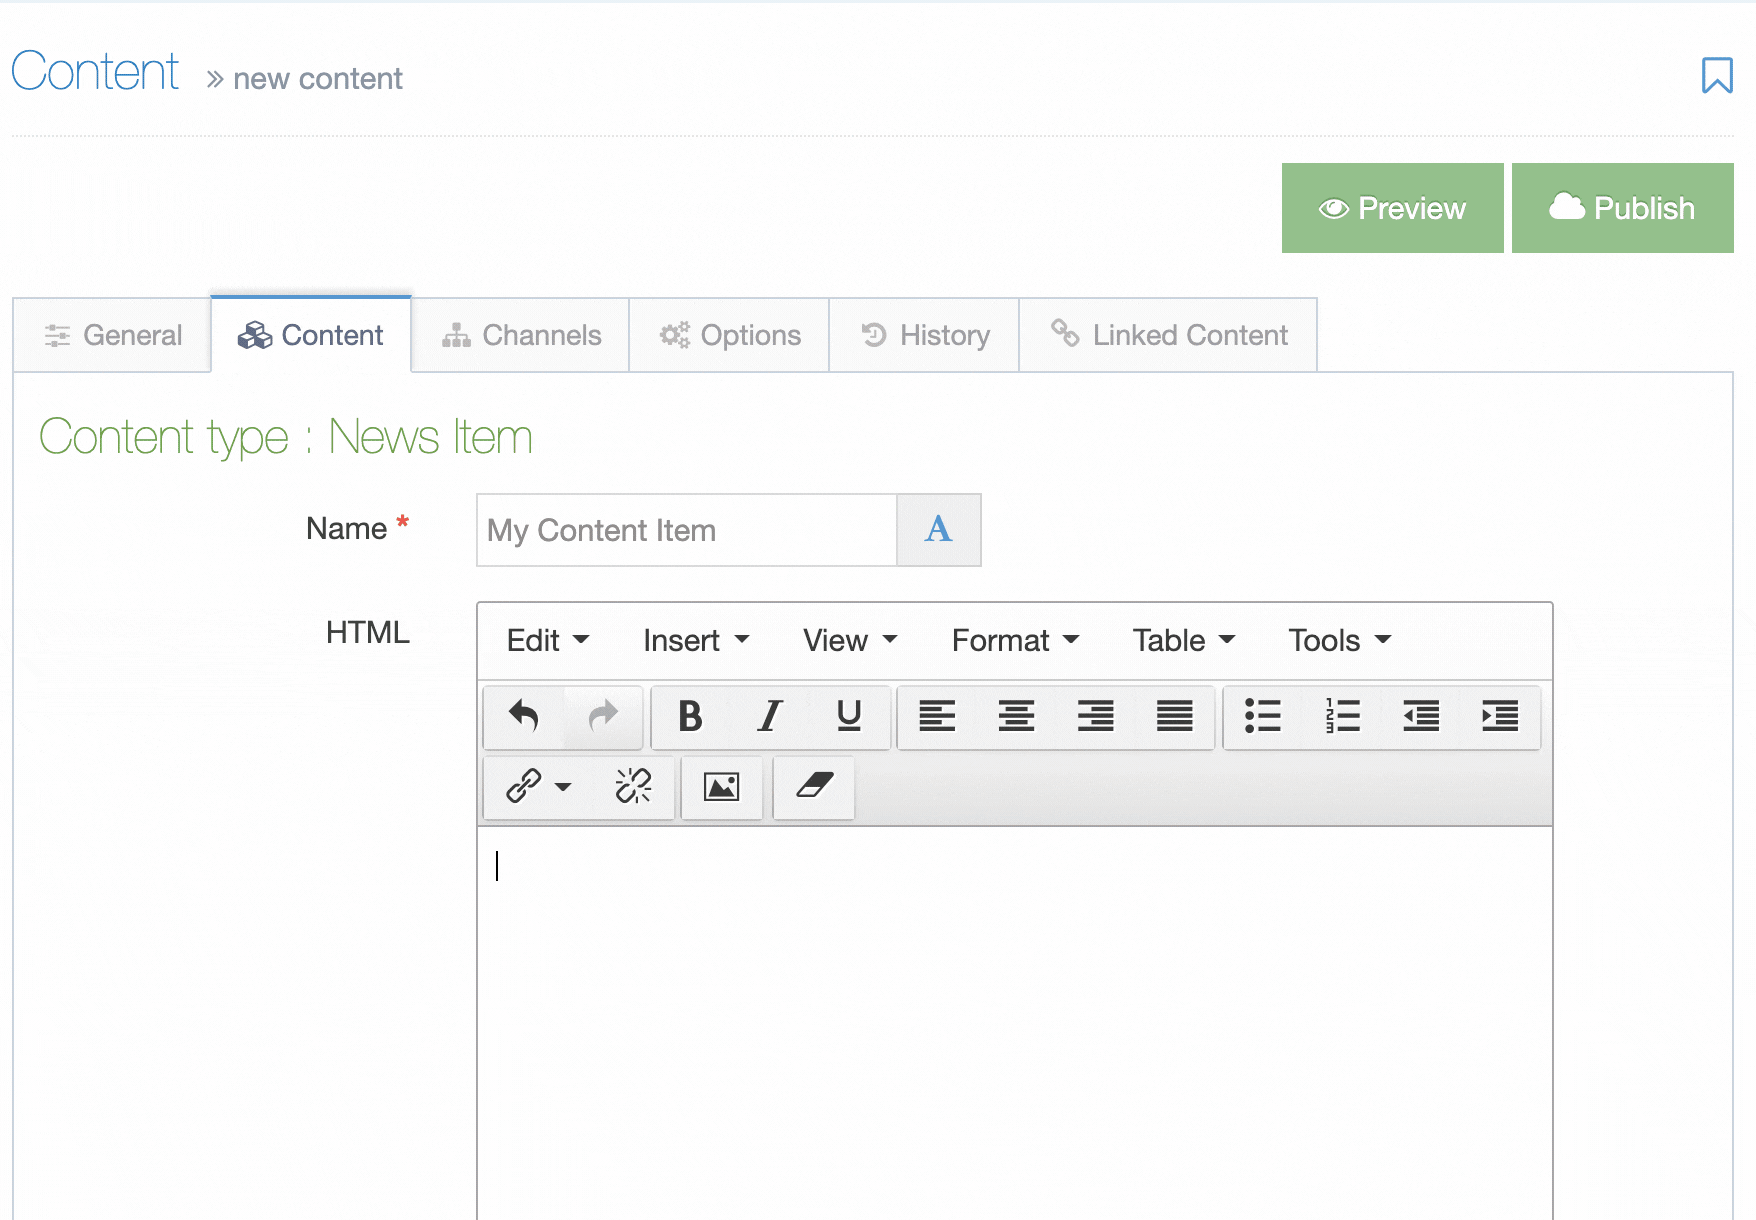The height and width of the screenshot is (1220, 1756).
Task: Click the Preview button
Action: [x=1392, y=208]
